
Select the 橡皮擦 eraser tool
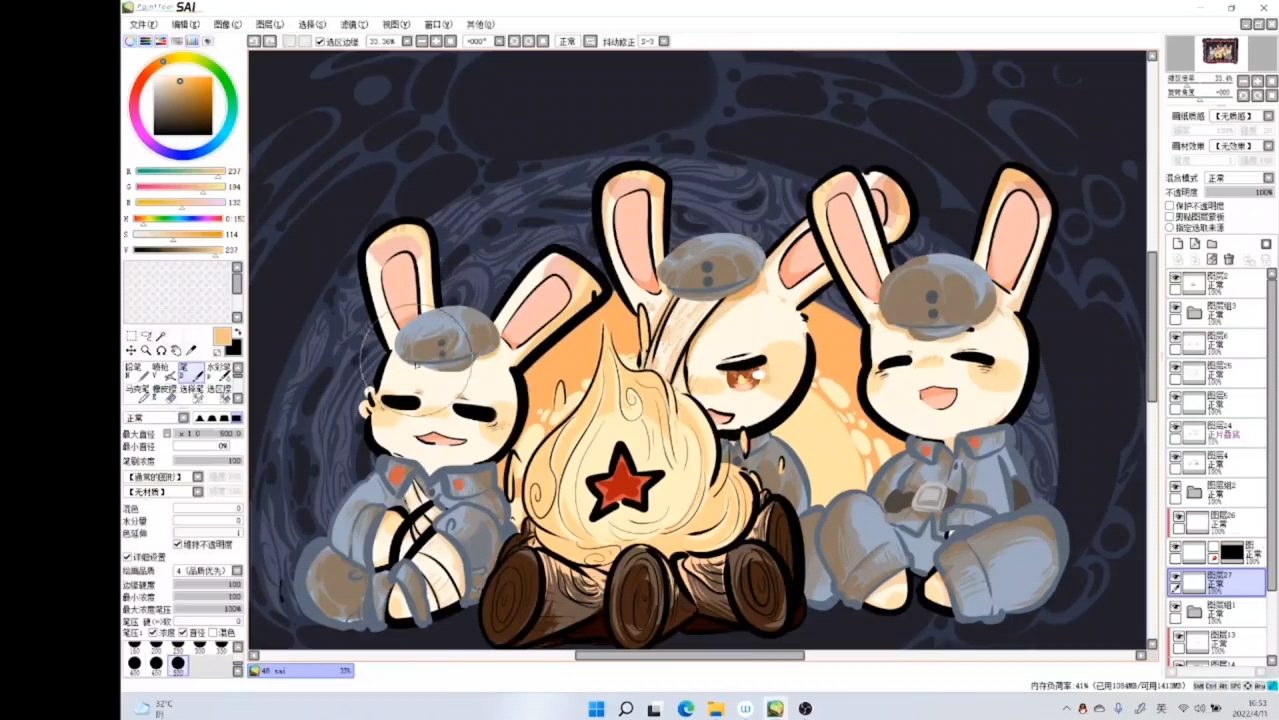click(x=163, y=394)
